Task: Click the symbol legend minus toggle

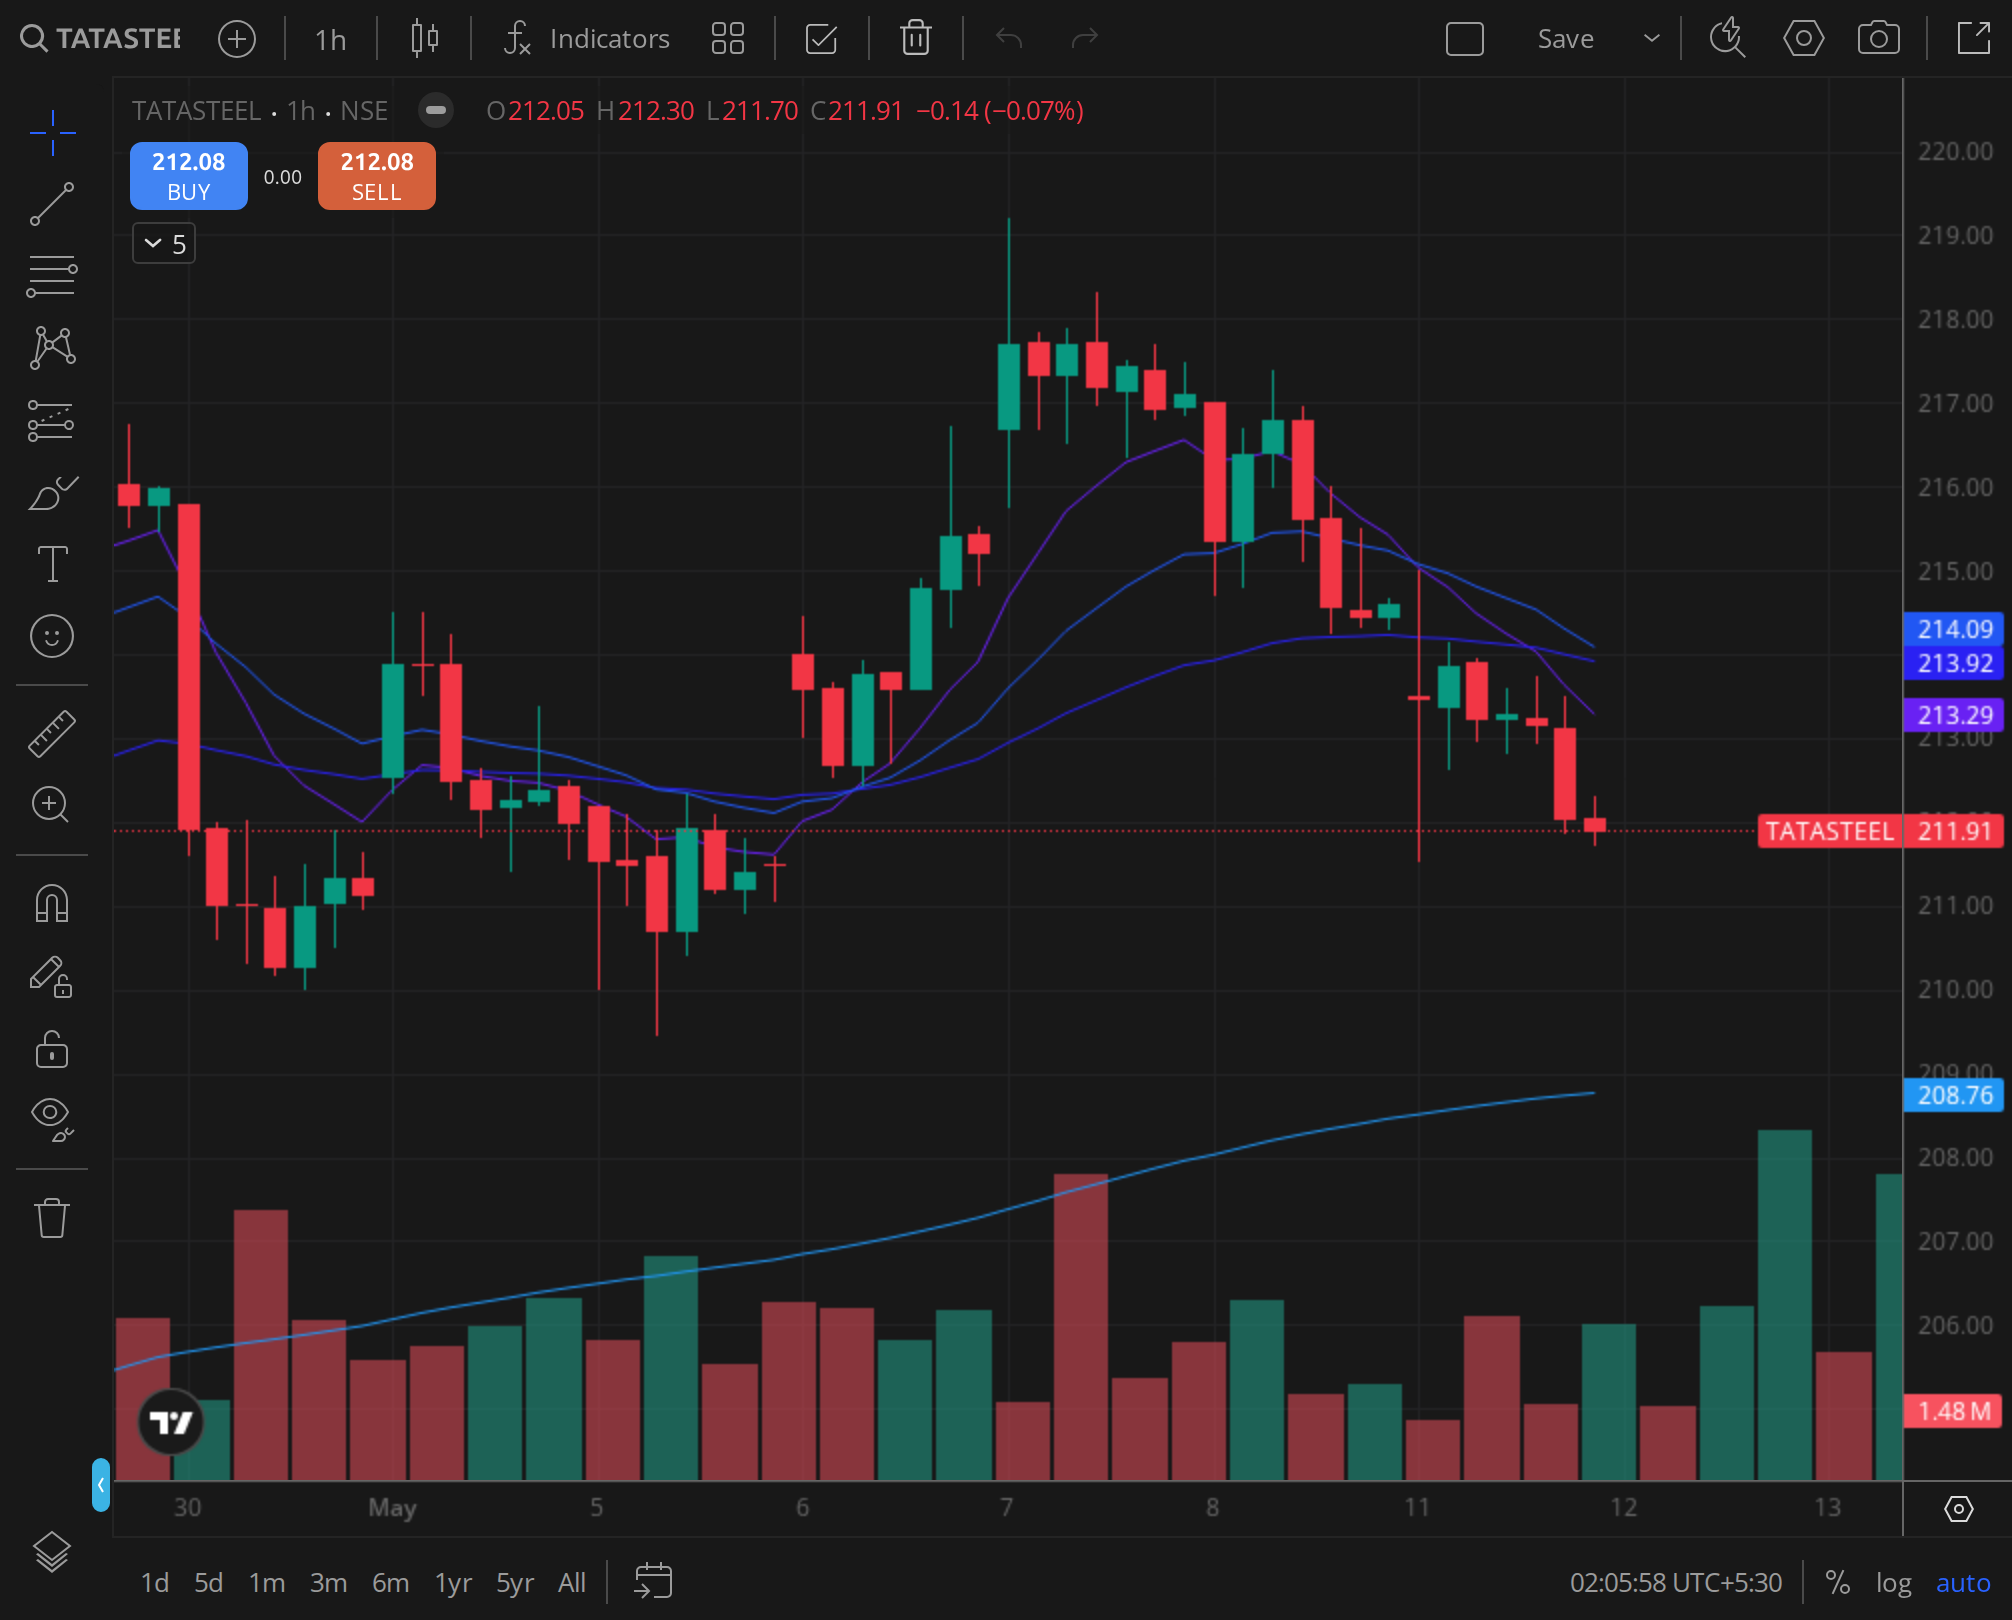Action: pos(436,110)
